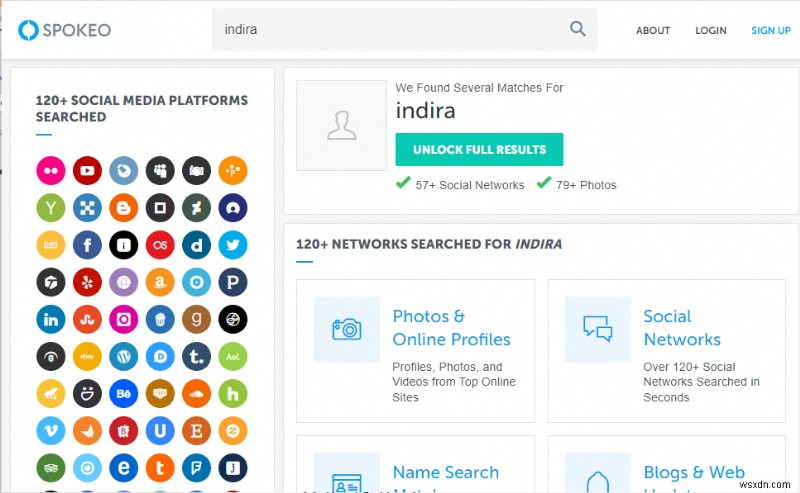This screenshot has width=800, height=493.
Task: Click the green Y platform icon
Action: pyautogui.click(x=51, y=208)
